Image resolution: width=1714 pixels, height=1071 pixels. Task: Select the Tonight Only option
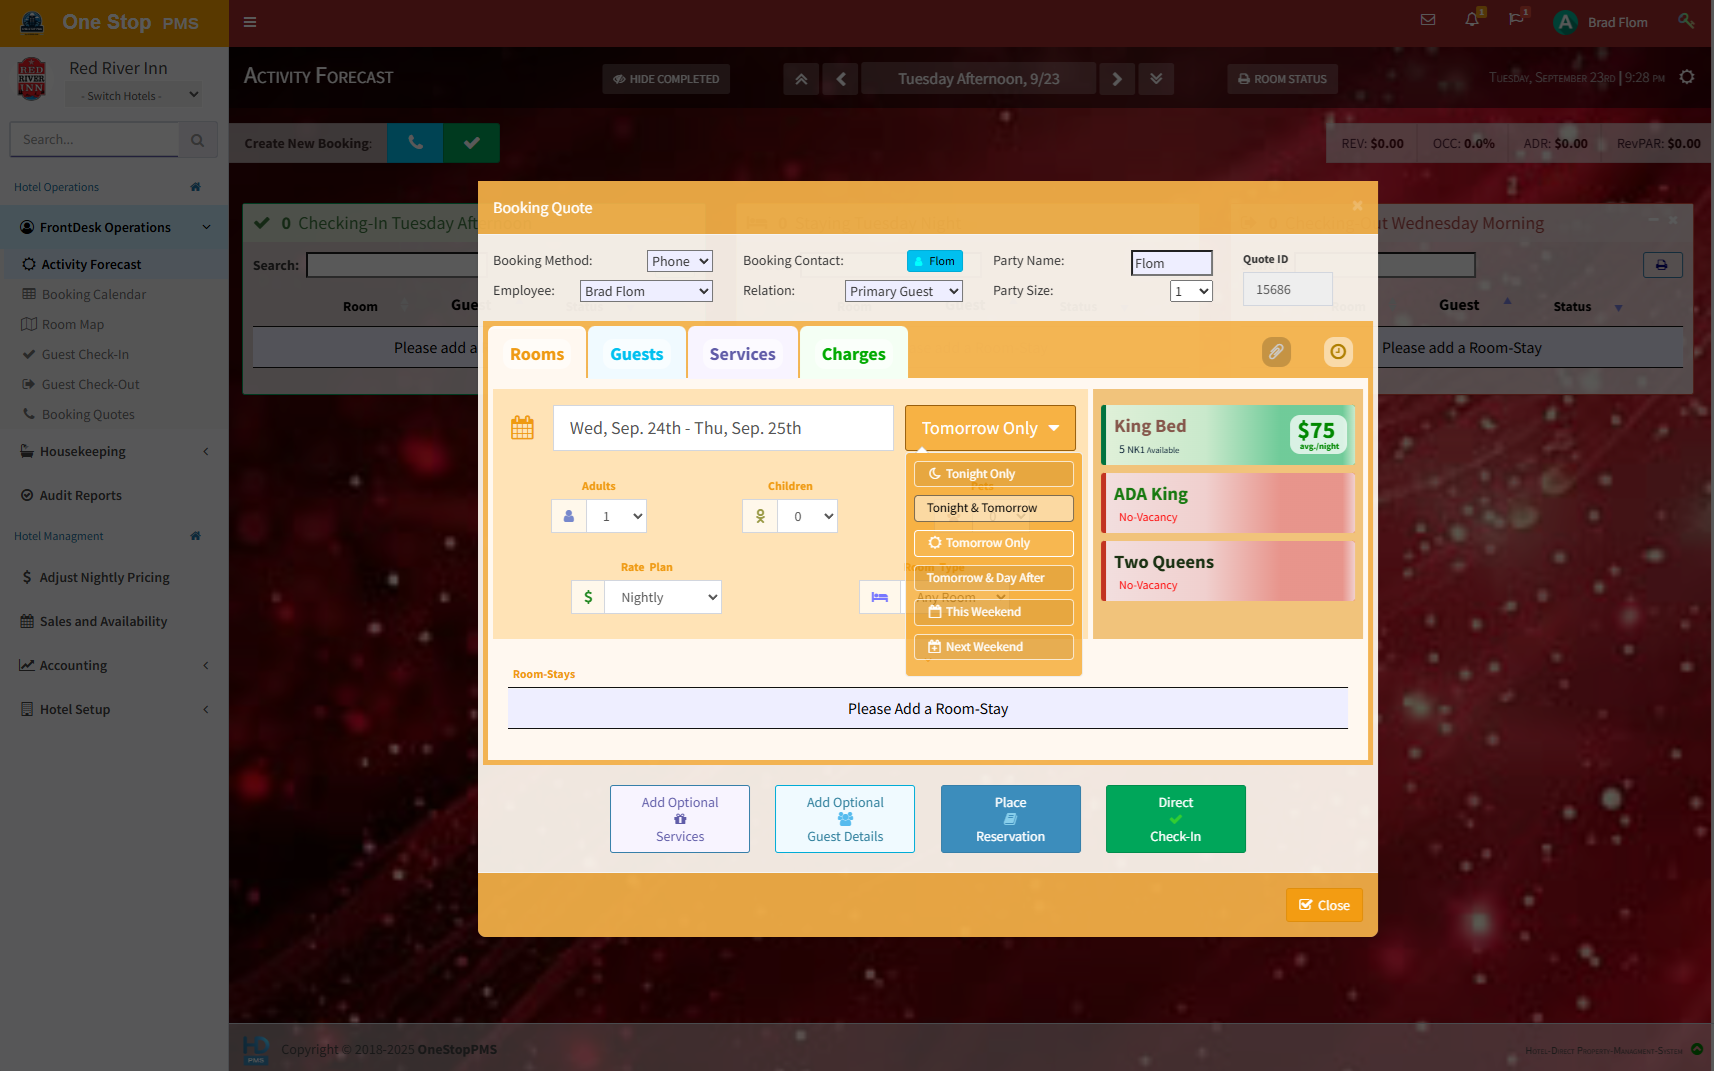click(993, 474)
